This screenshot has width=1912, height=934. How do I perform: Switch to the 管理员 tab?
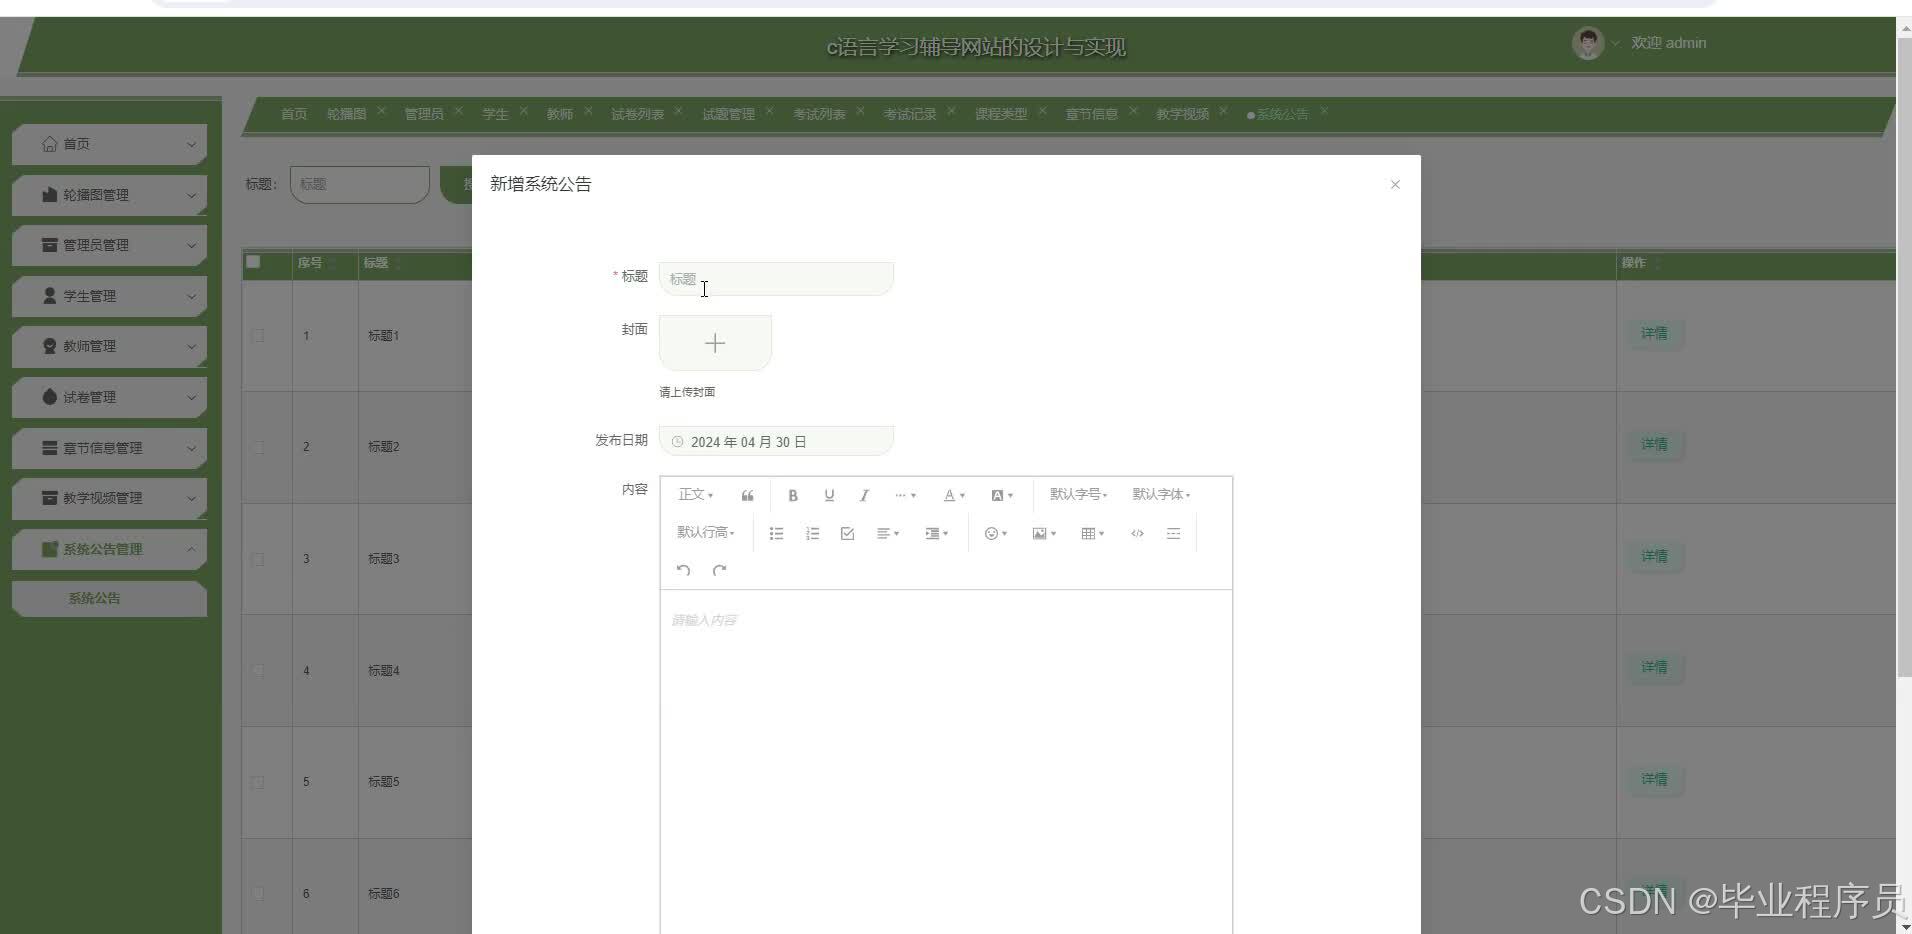424,114
